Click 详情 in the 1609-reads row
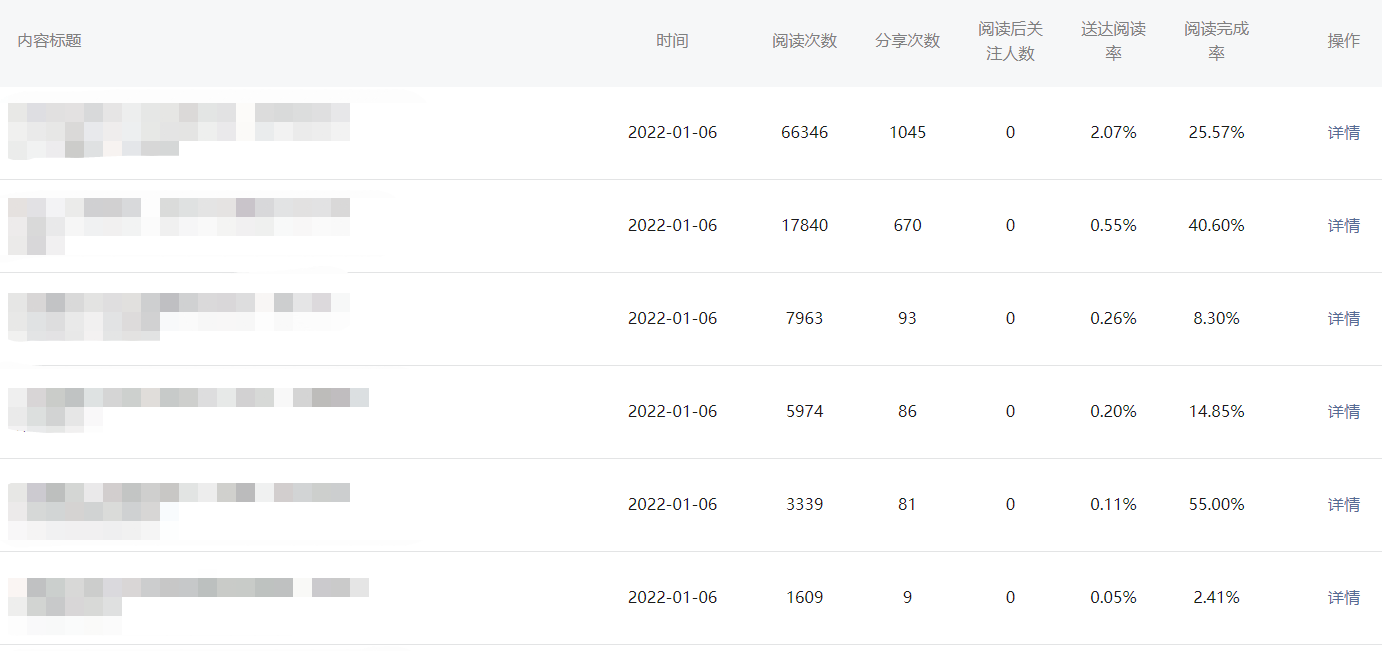This screenshot has height=651, width=1382. click(x=1343, y=598)
